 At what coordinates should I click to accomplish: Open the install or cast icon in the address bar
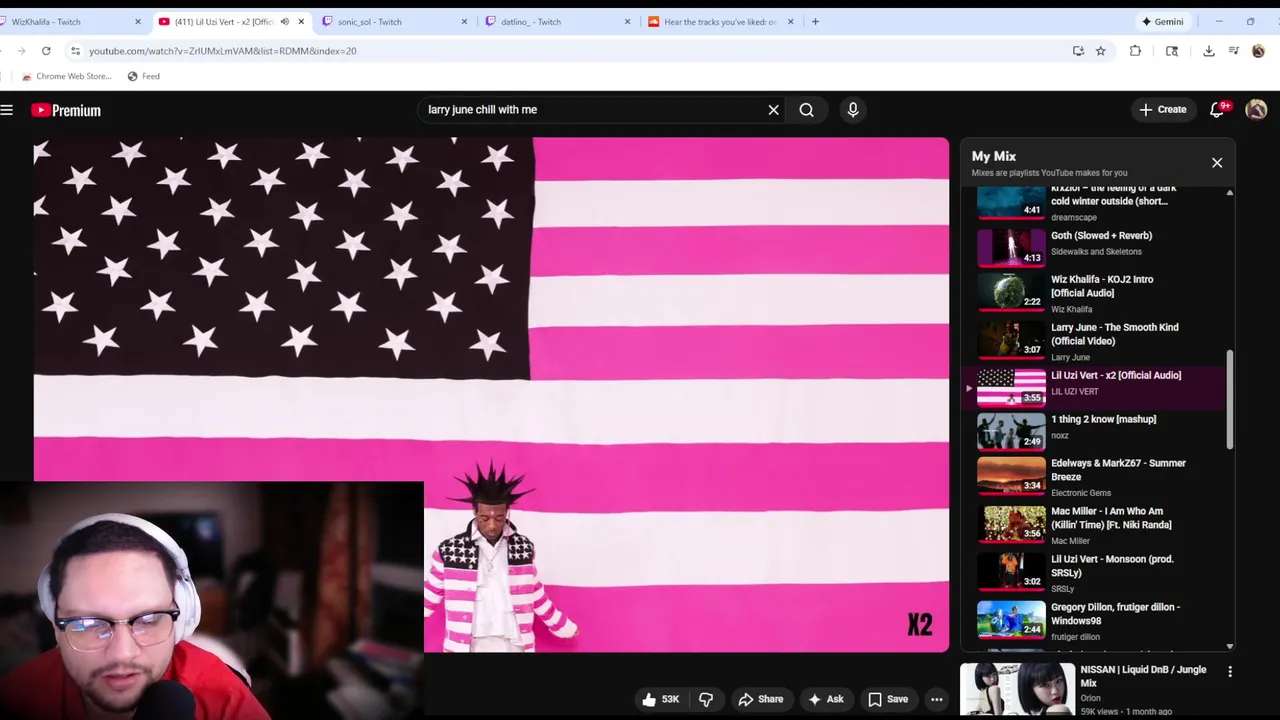pyautogui.click(x=1078, y=51)
